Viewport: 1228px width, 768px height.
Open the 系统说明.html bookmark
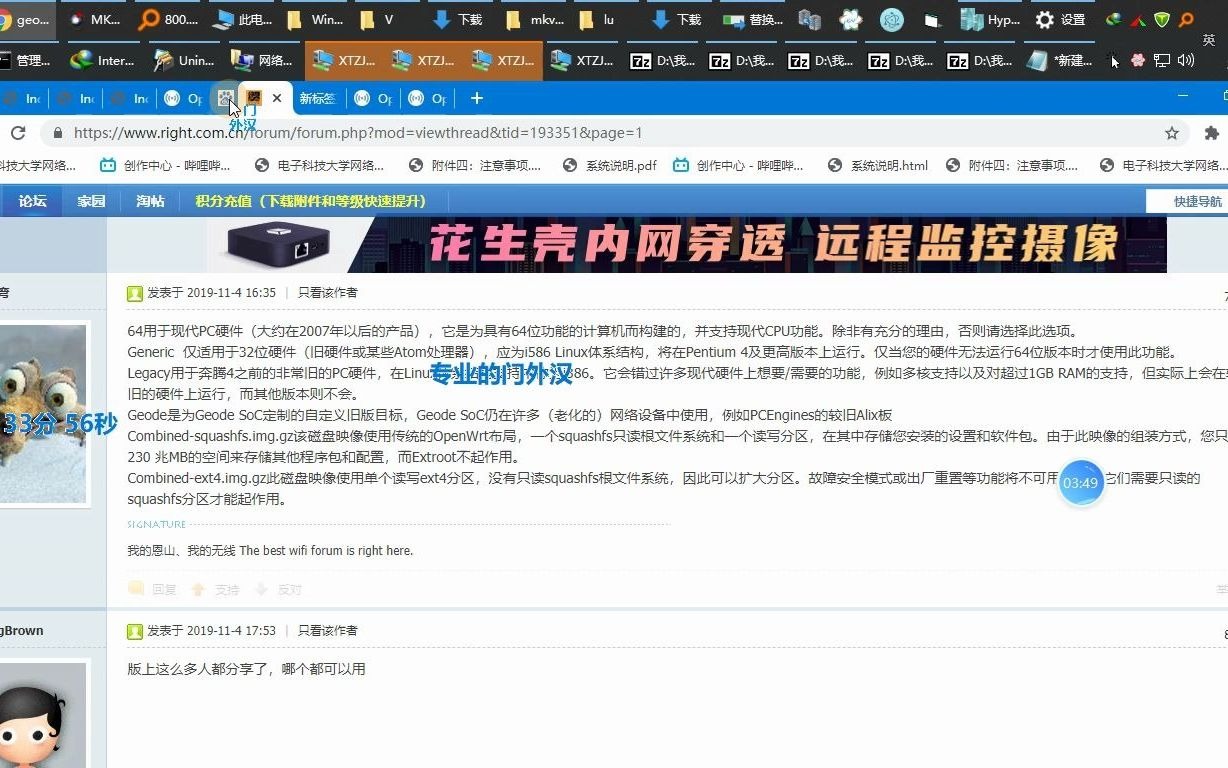point(878,165)
